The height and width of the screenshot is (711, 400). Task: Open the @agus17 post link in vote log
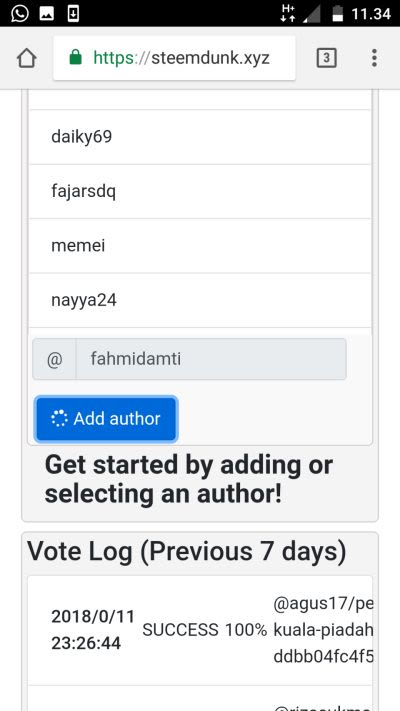[x=323, y=630]
